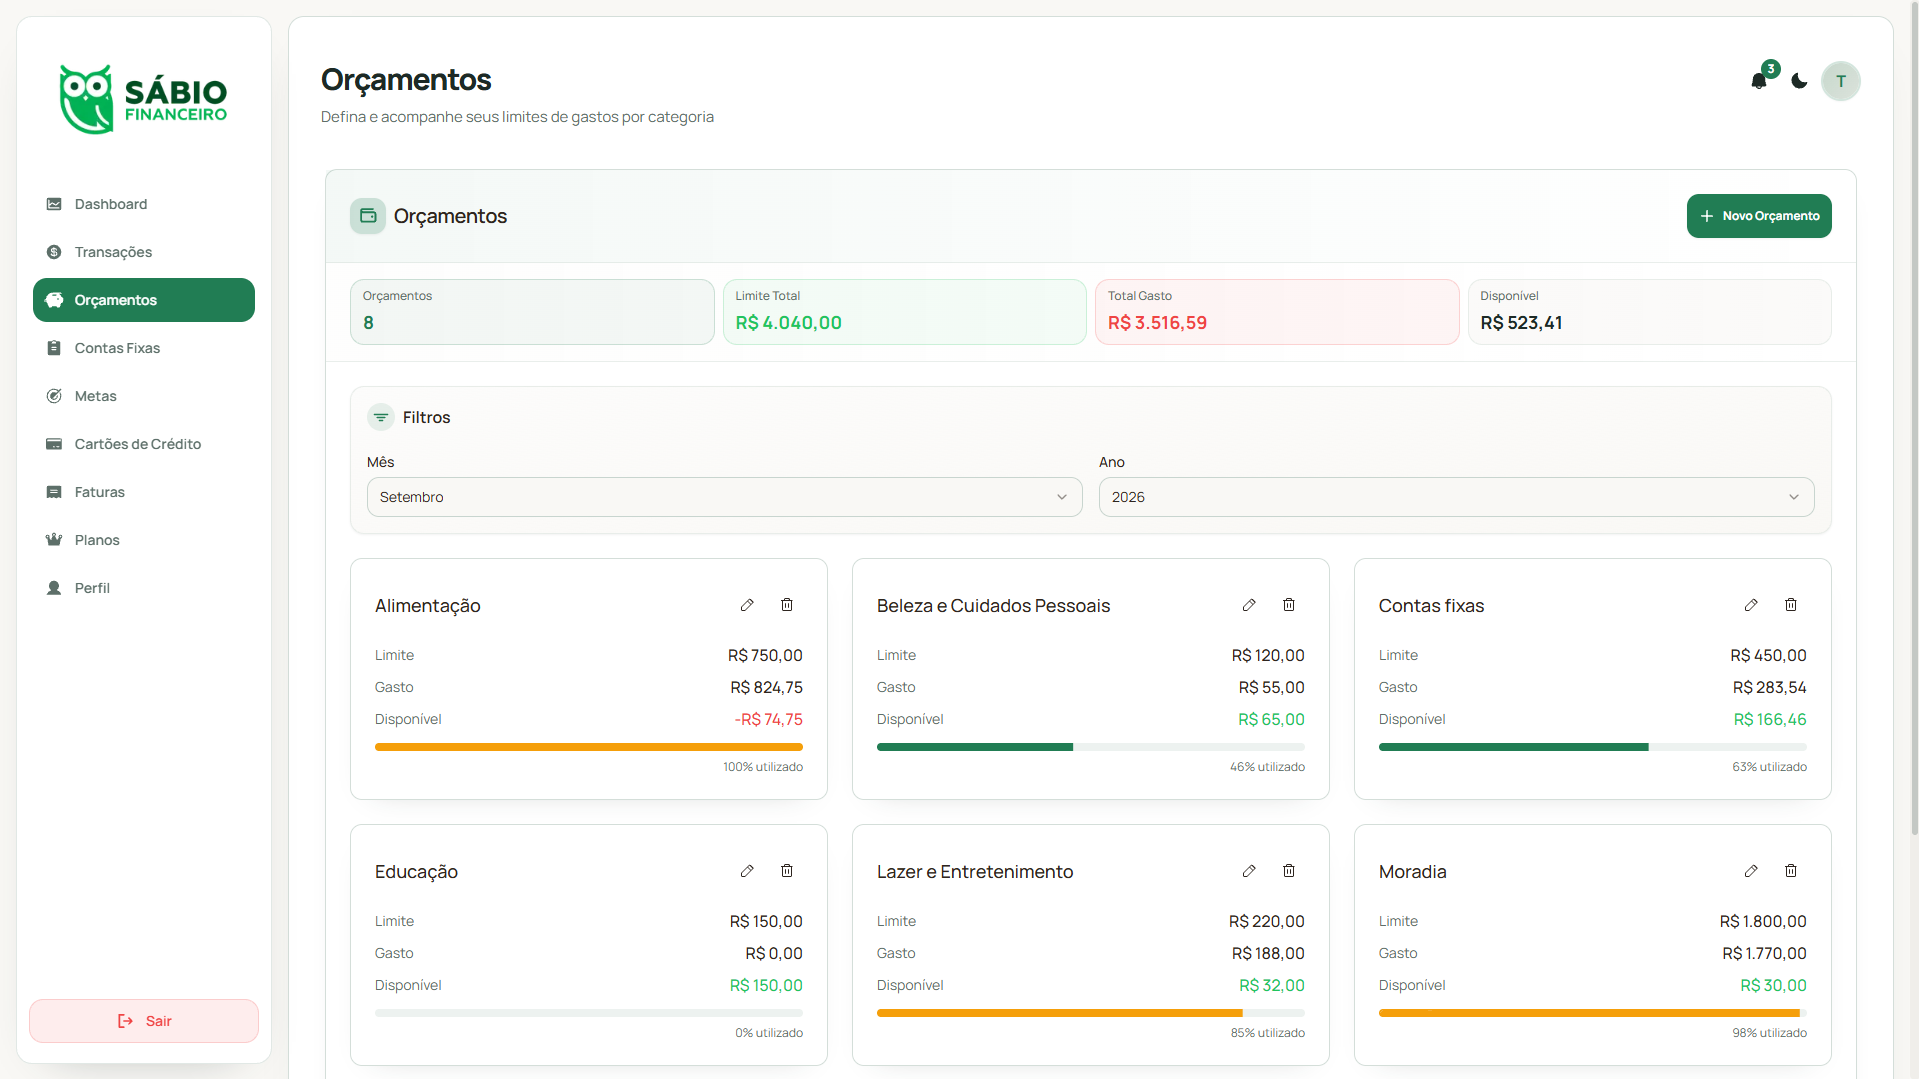1919x1079 pixels.
Task: Click the Novo Orçamento button
Action: coord(1759,216)
